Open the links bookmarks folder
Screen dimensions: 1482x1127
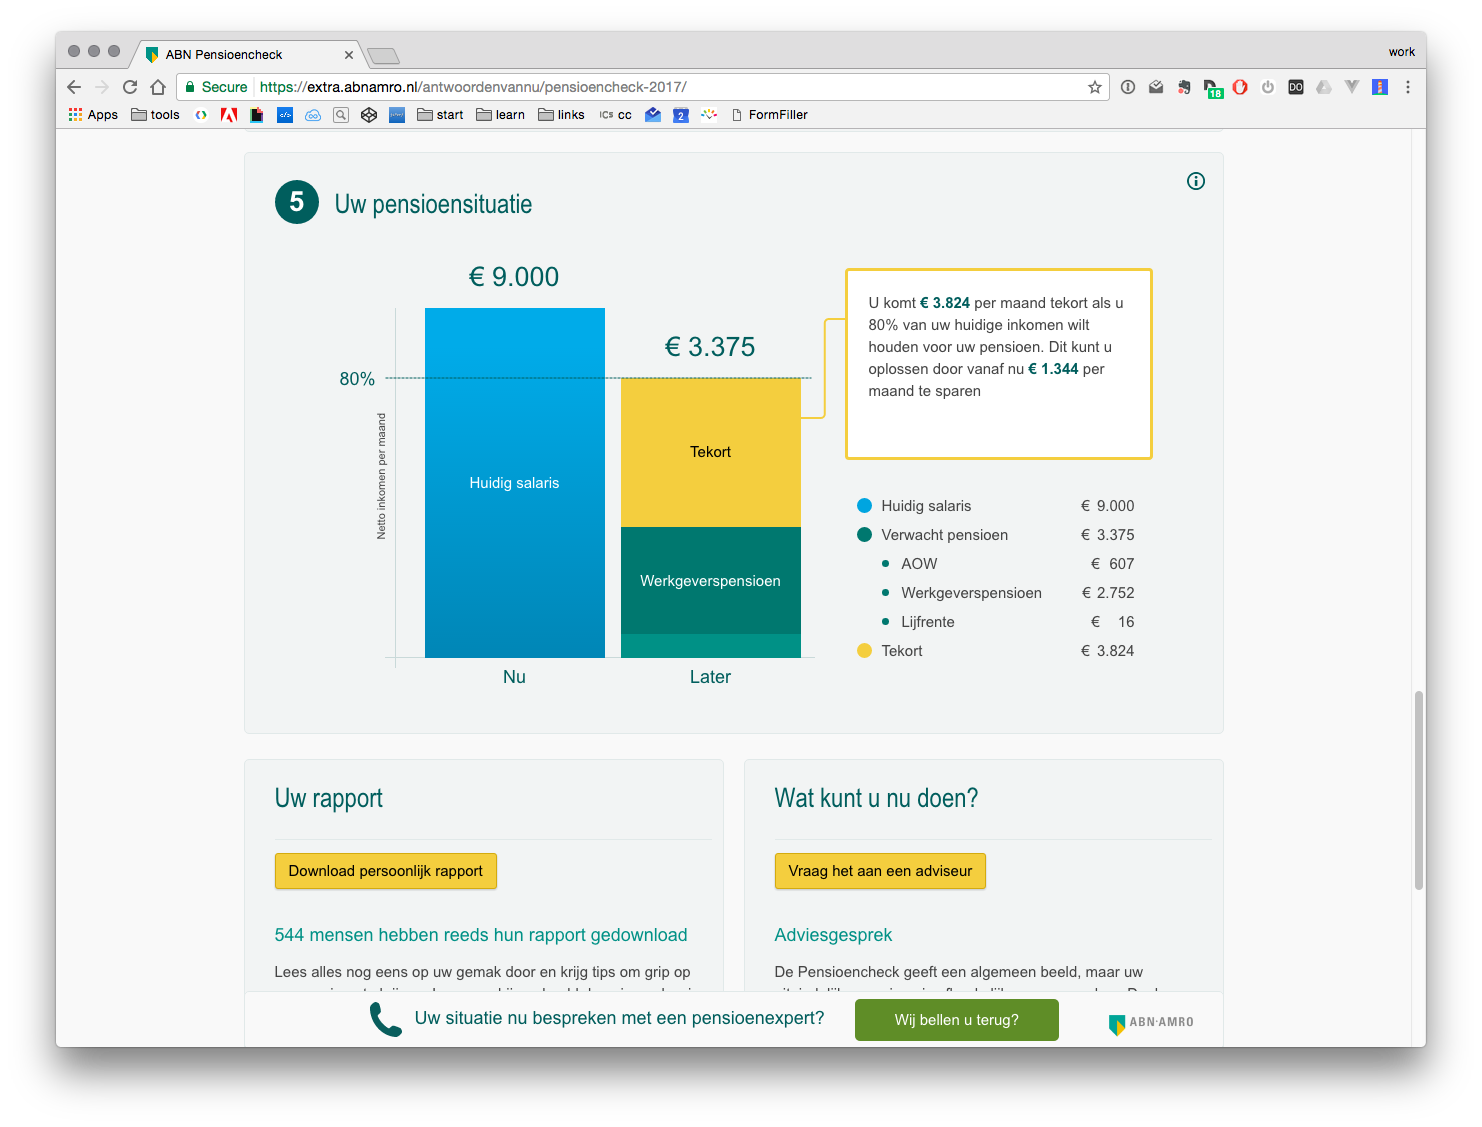(561, 115)
